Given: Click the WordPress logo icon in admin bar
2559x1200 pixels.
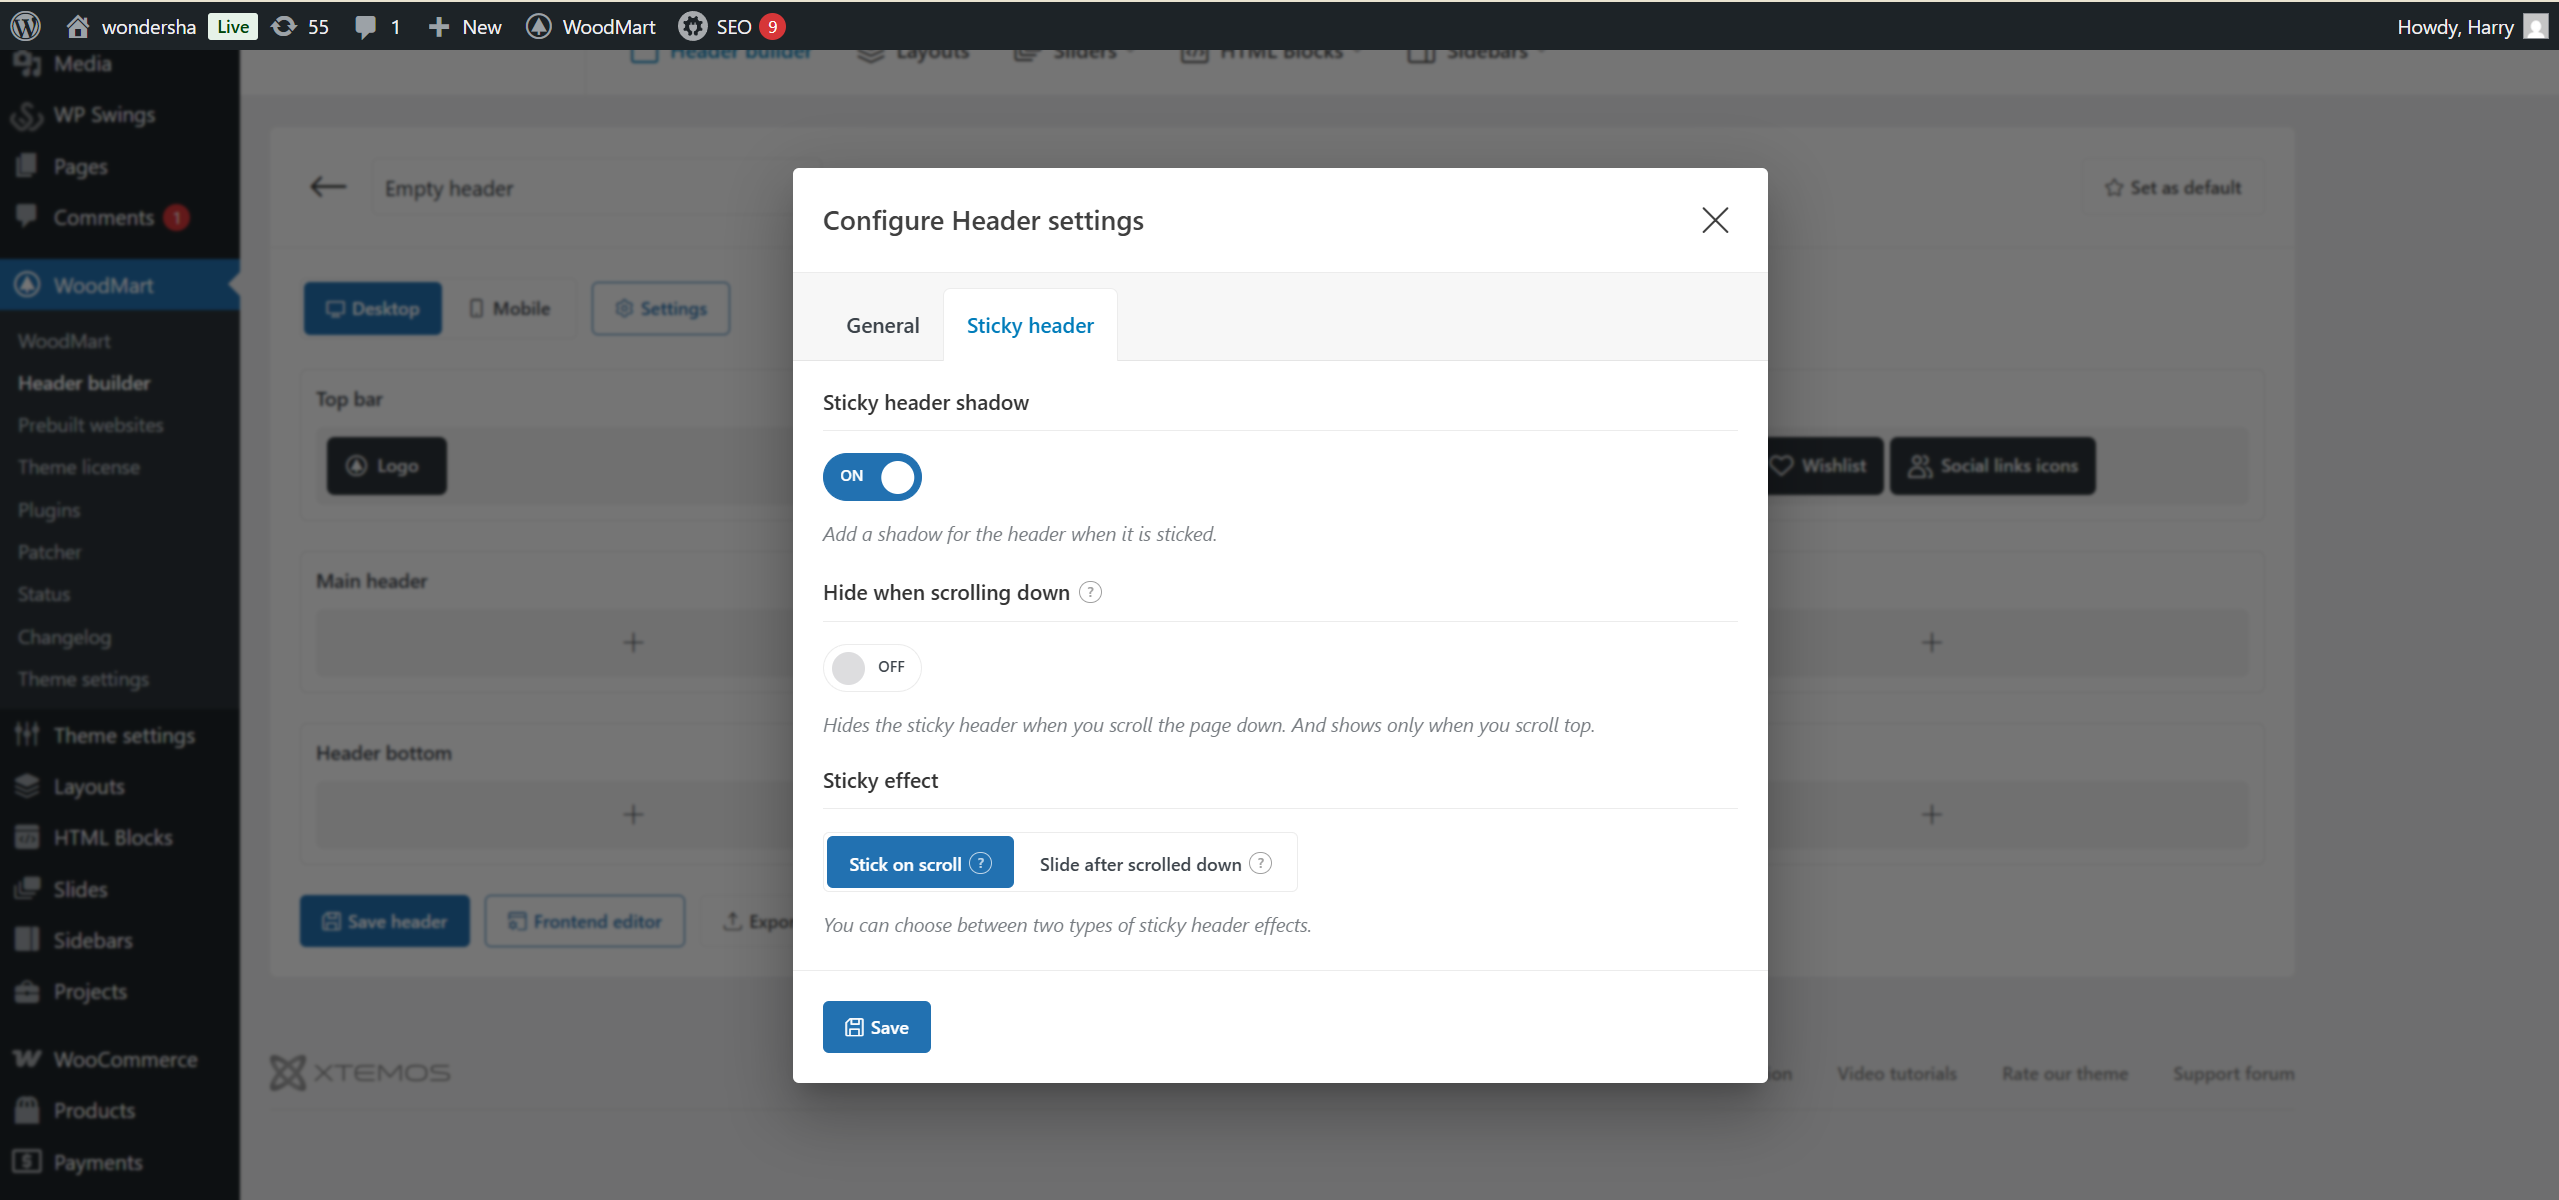Looking at the screenshot, I should 26,26.
